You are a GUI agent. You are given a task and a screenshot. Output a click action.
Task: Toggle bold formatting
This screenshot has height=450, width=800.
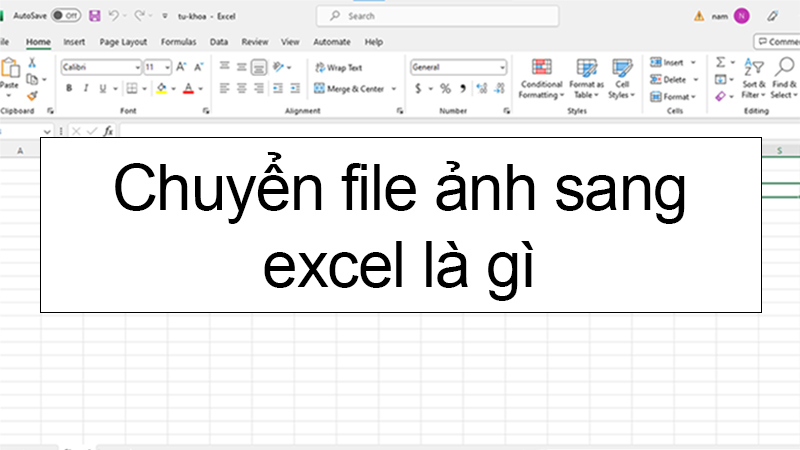(70, 89)
